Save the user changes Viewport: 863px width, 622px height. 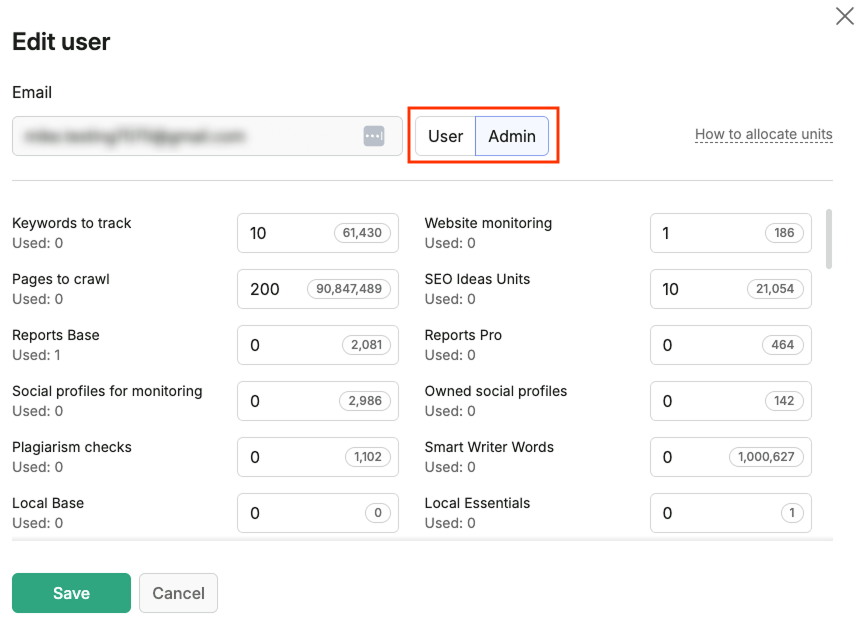tap(72, 593)
